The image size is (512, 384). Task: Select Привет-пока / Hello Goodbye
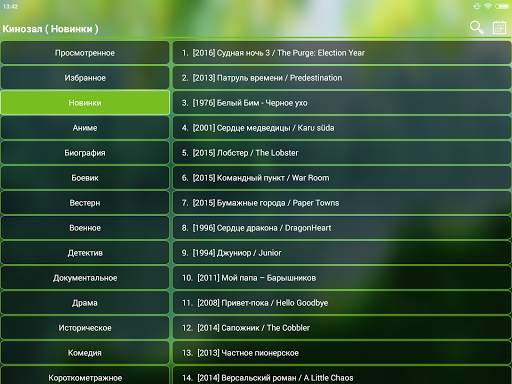click(x=342, y=303)
